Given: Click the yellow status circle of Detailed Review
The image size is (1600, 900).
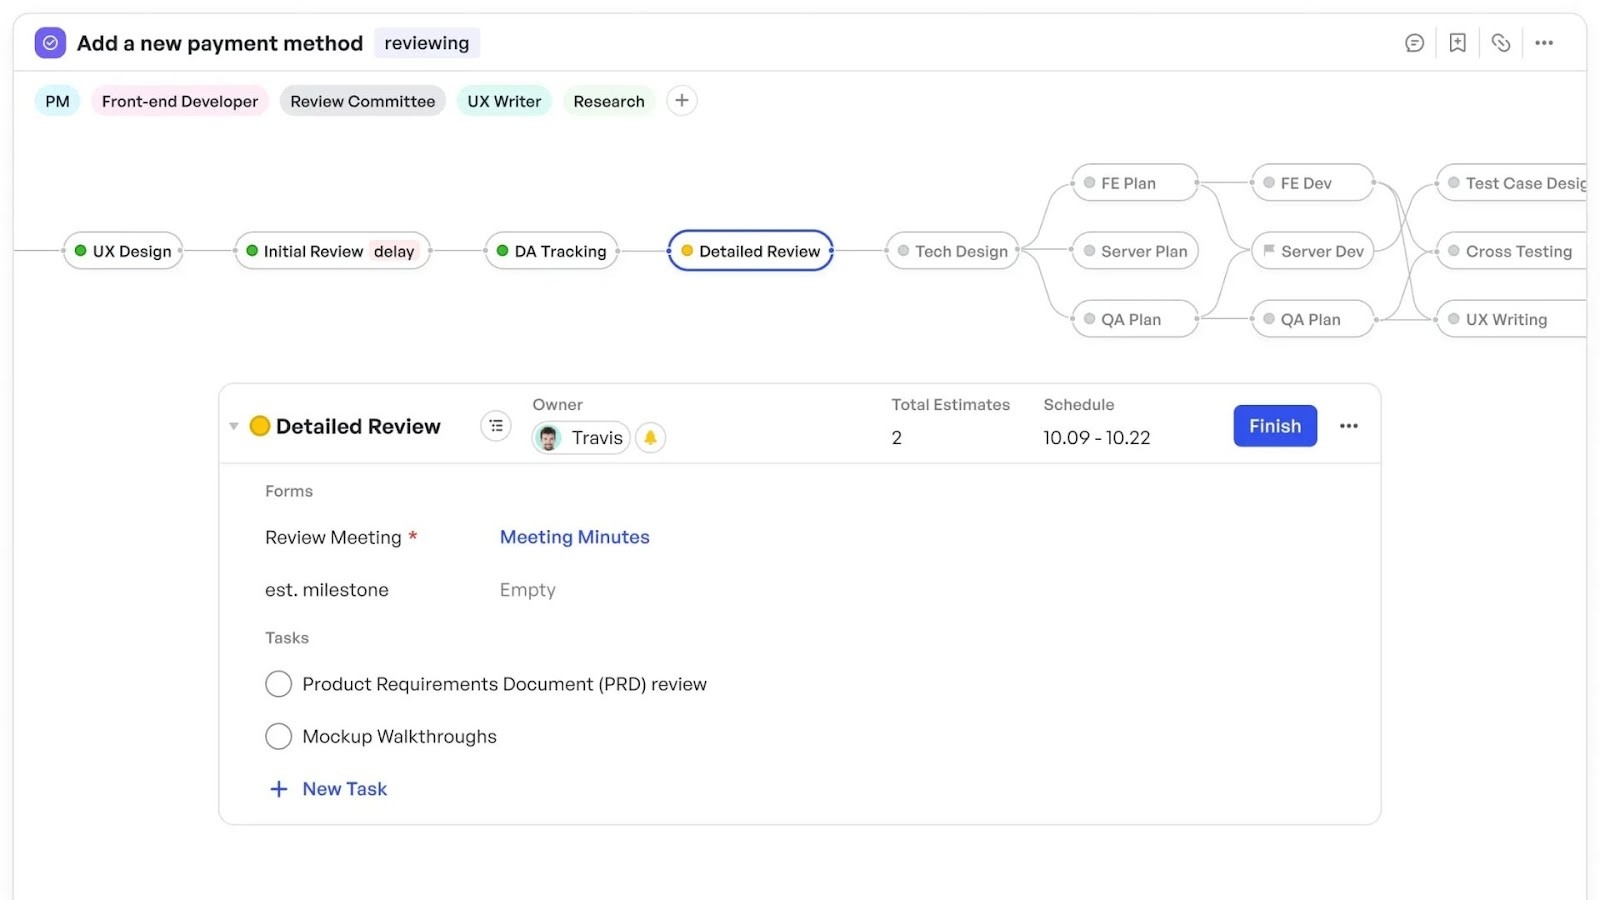Looking at the screenshot, I should click(260, 426).
